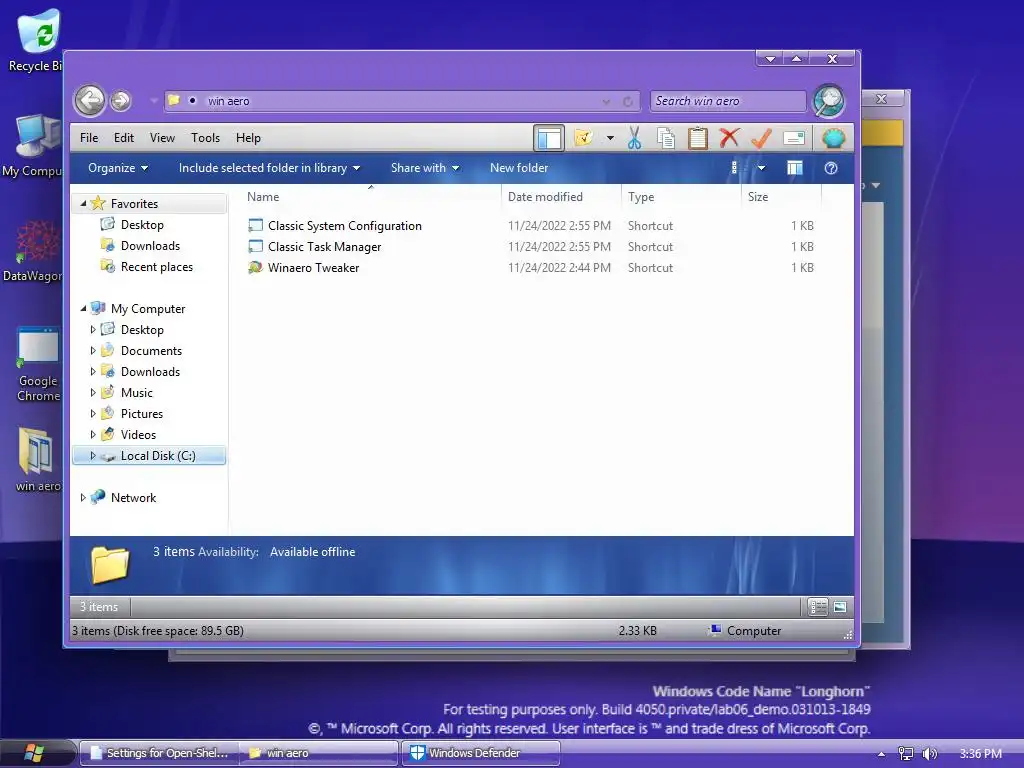Open the View menu

[162, 138]
